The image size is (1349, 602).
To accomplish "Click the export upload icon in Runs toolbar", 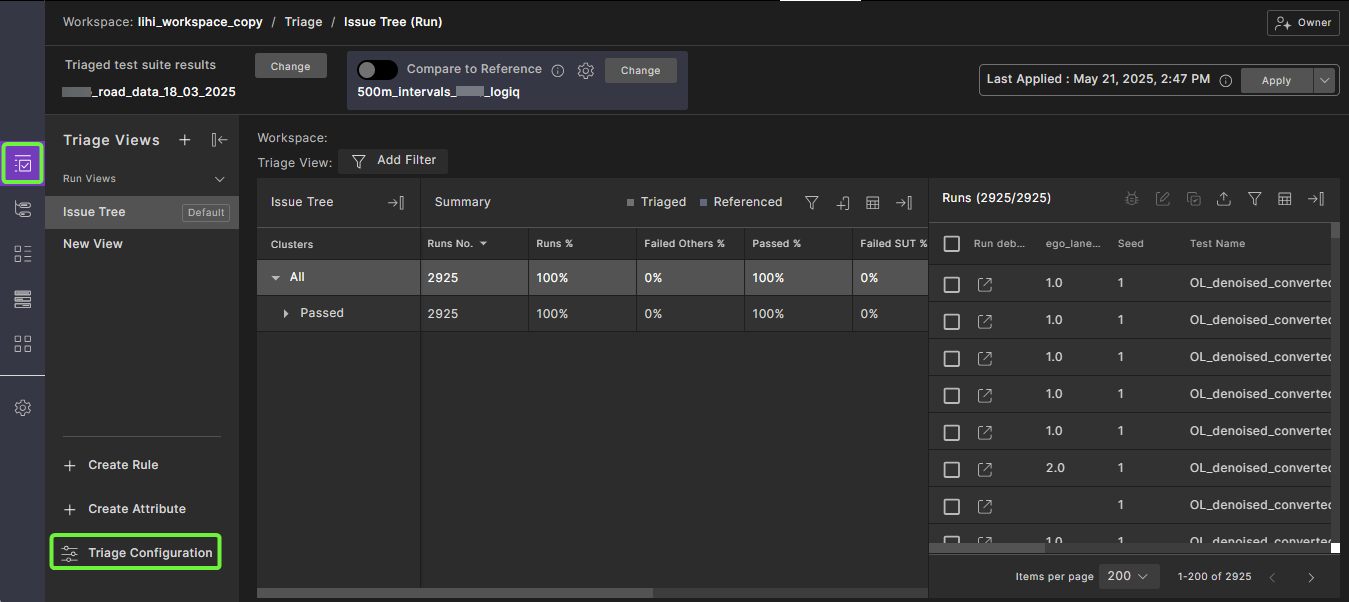I will click(1223, 199).
